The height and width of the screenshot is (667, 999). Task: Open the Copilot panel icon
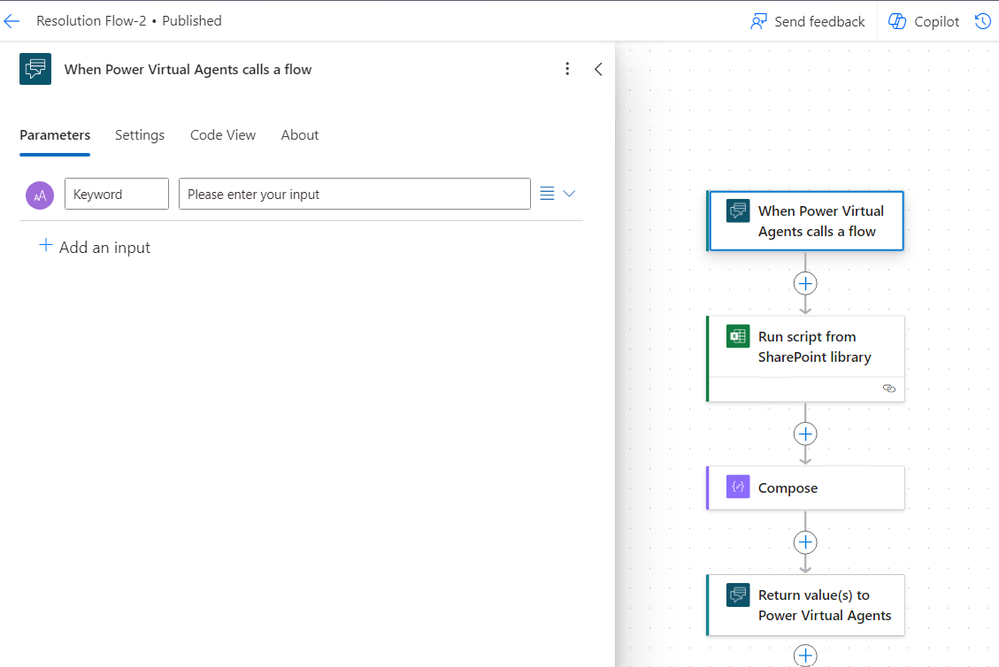897,21
